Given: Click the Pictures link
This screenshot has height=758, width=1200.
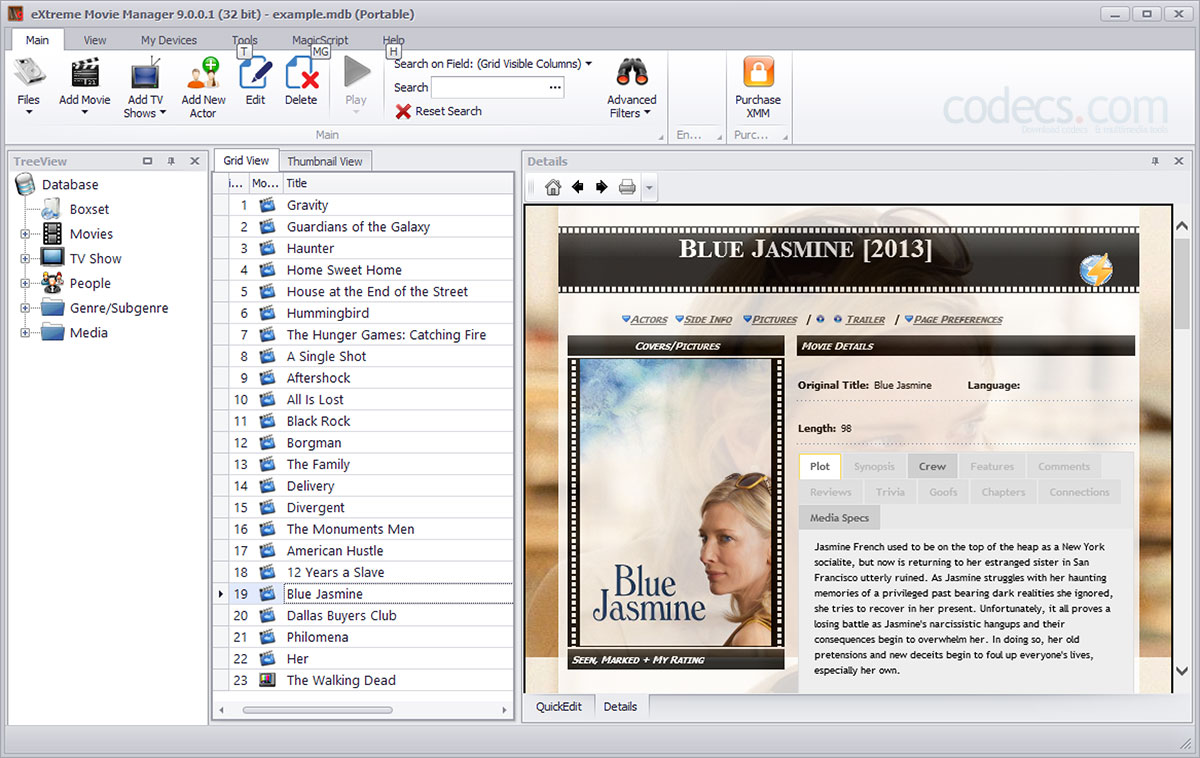Looking at the screenshot, I should tap(774, 319).
